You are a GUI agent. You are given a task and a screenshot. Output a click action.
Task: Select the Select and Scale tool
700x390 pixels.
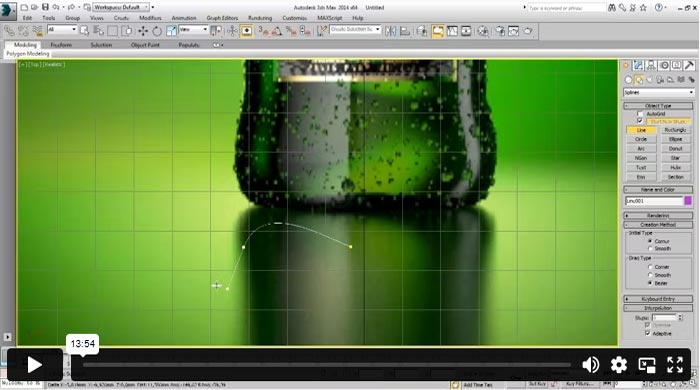171,31
